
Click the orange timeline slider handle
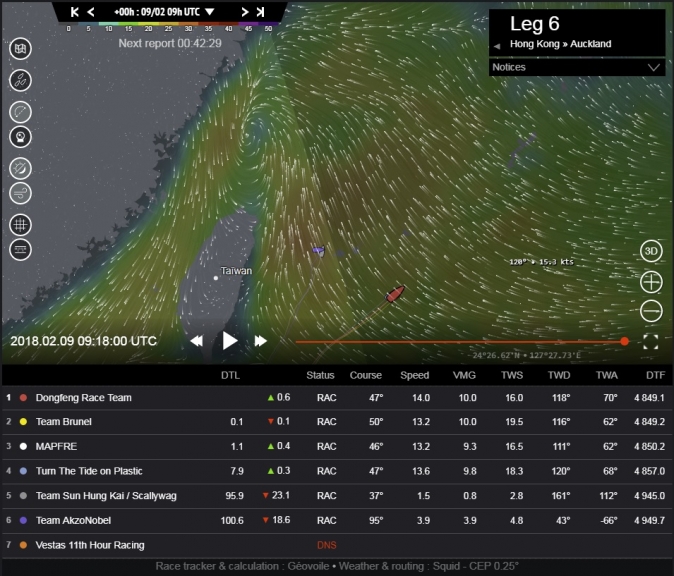(625, 341)
